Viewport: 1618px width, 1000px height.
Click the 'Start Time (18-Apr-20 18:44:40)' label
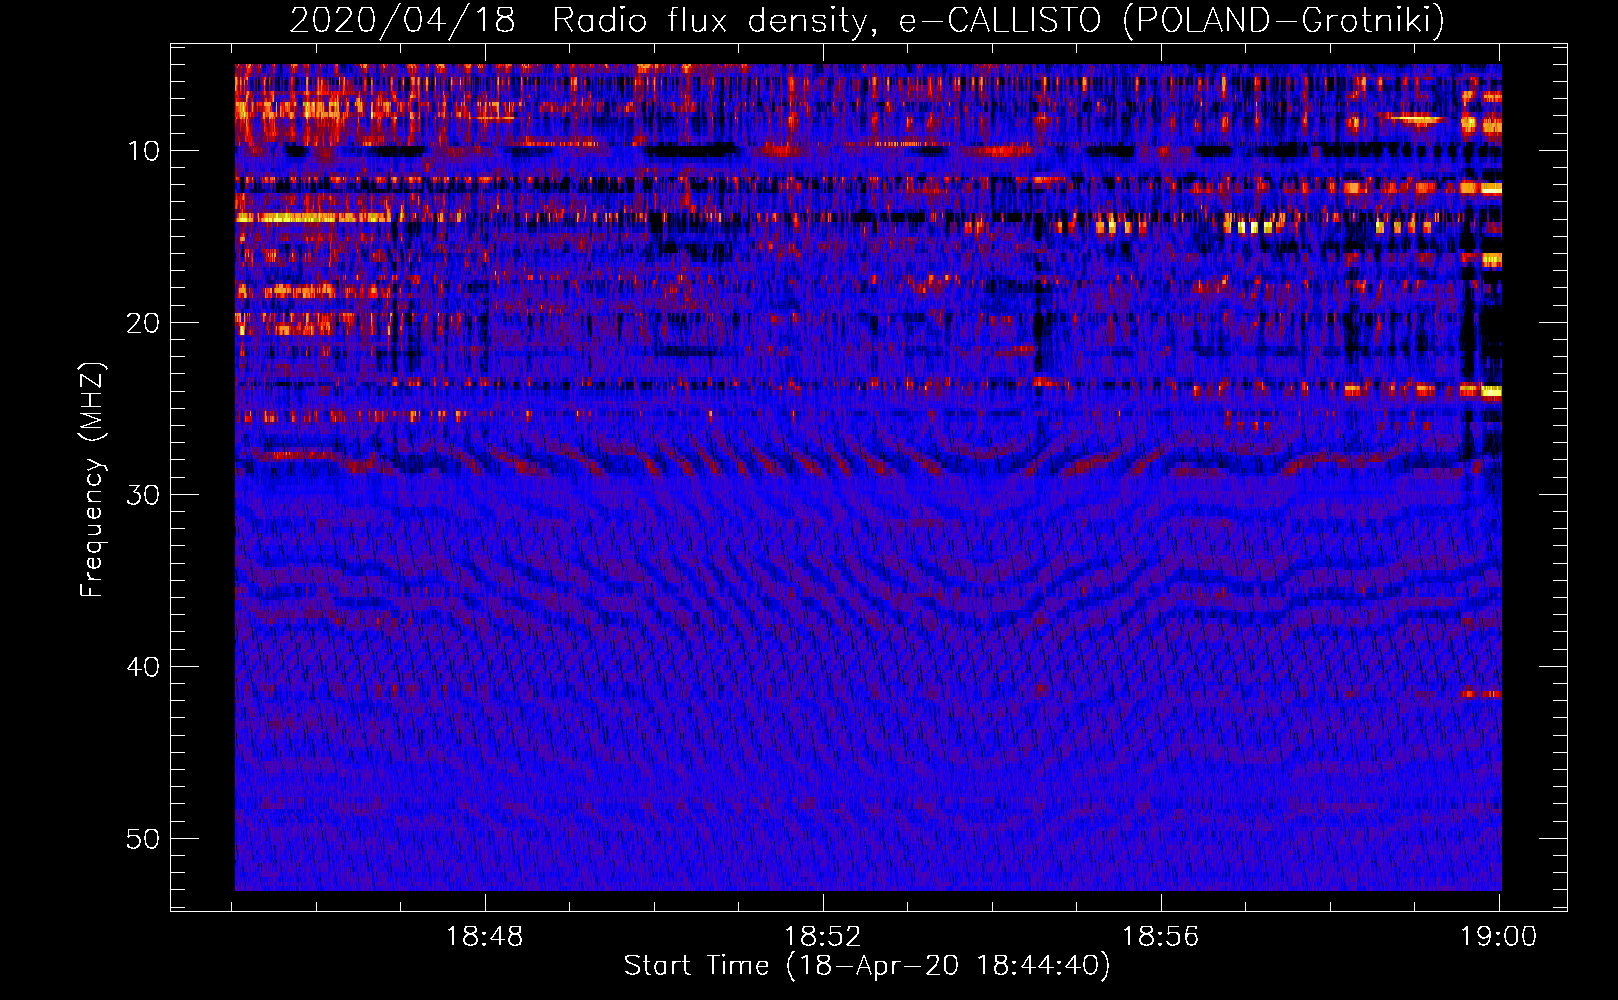(867, 966)
